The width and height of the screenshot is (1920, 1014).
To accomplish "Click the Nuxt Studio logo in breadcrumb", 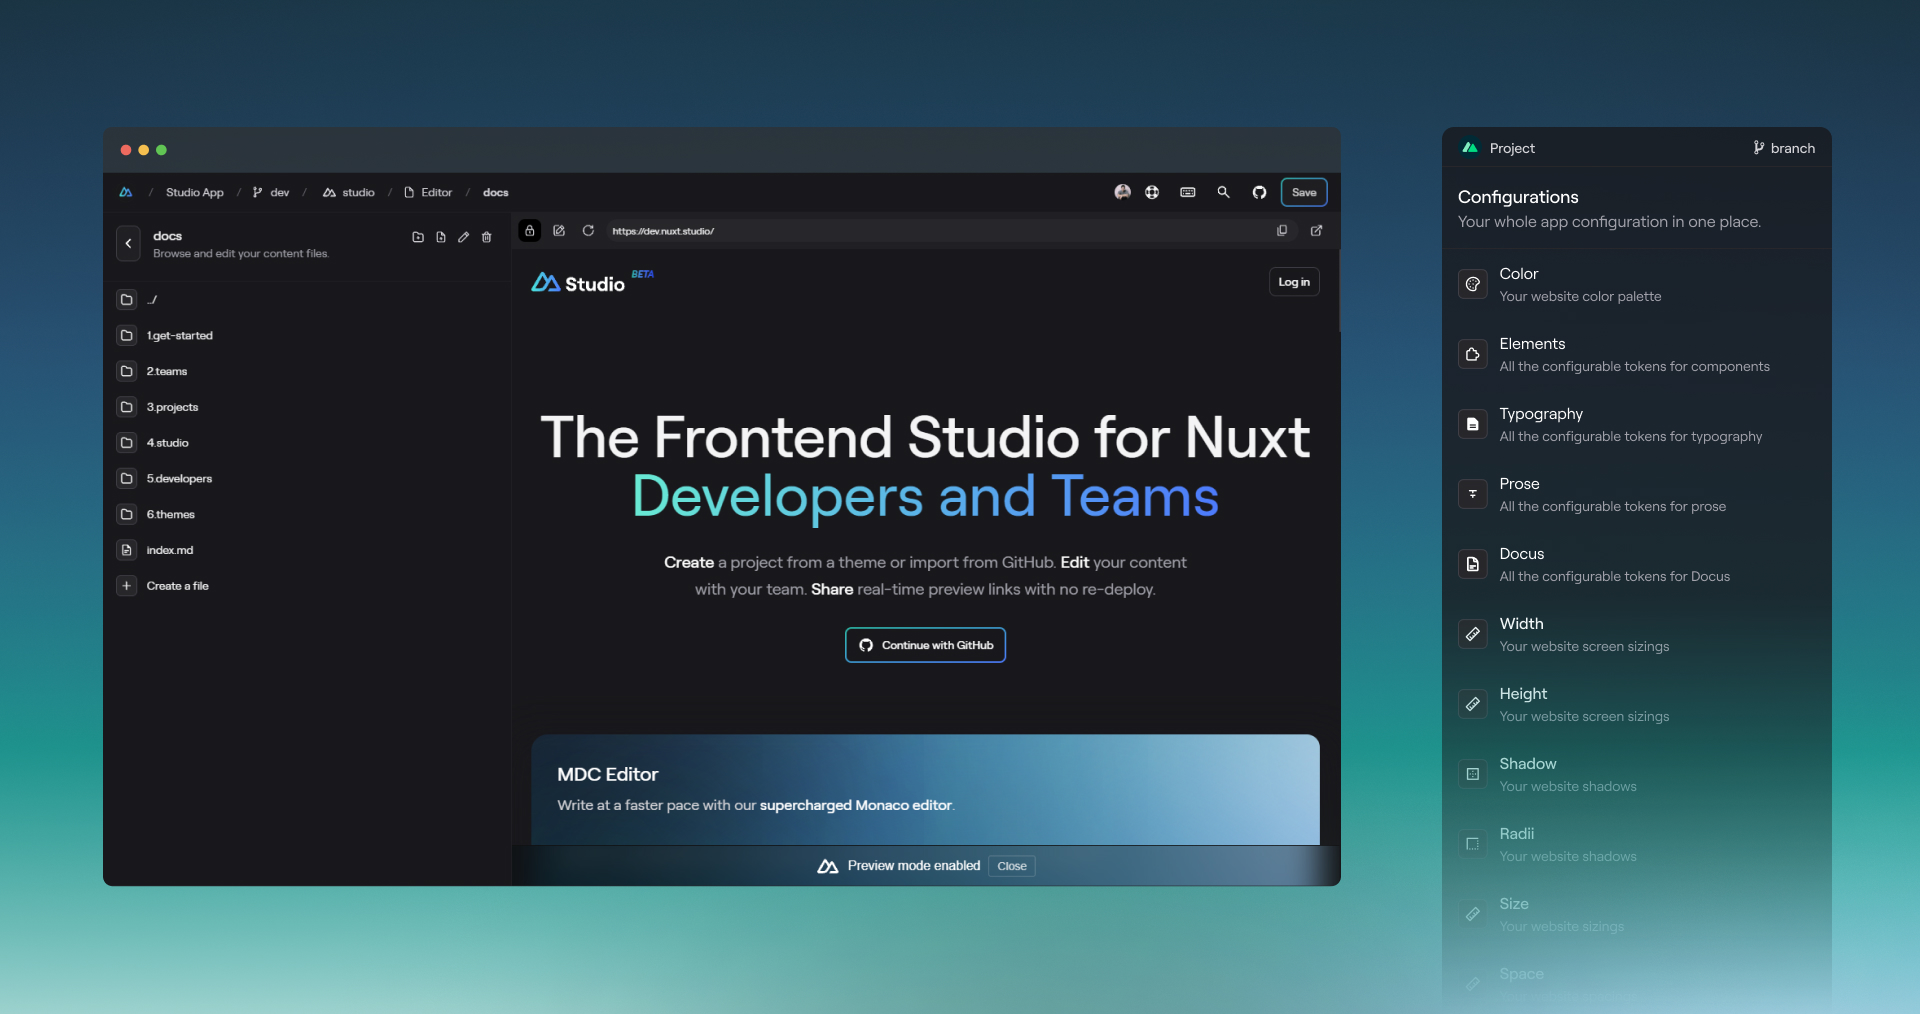I will (126, 192).
